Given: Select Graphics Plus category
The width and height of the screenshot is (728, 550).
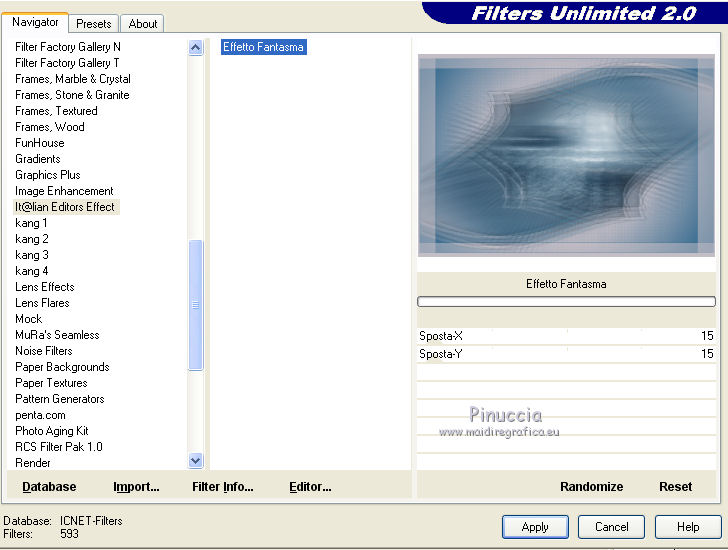Looking at the screenshot, I should click(48, 175).
